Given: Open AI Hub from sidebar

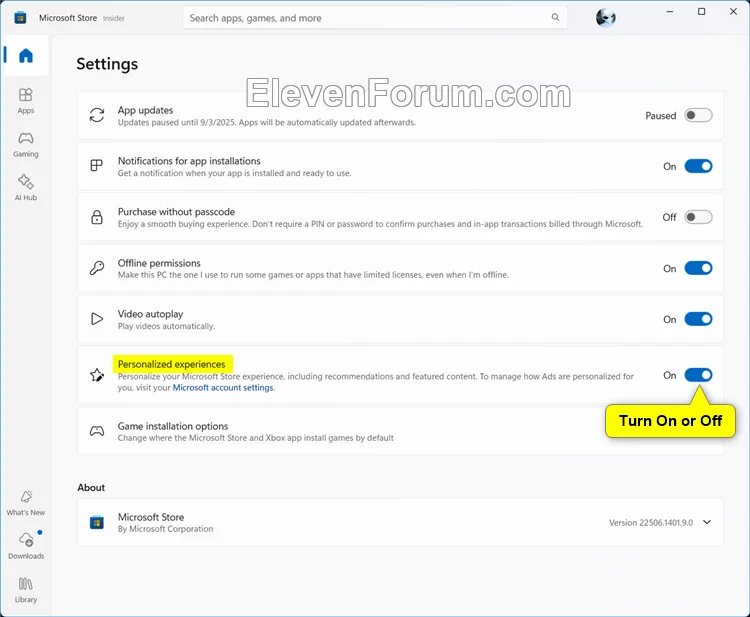Looking at the screenshot, I should (x=26, y=188).
